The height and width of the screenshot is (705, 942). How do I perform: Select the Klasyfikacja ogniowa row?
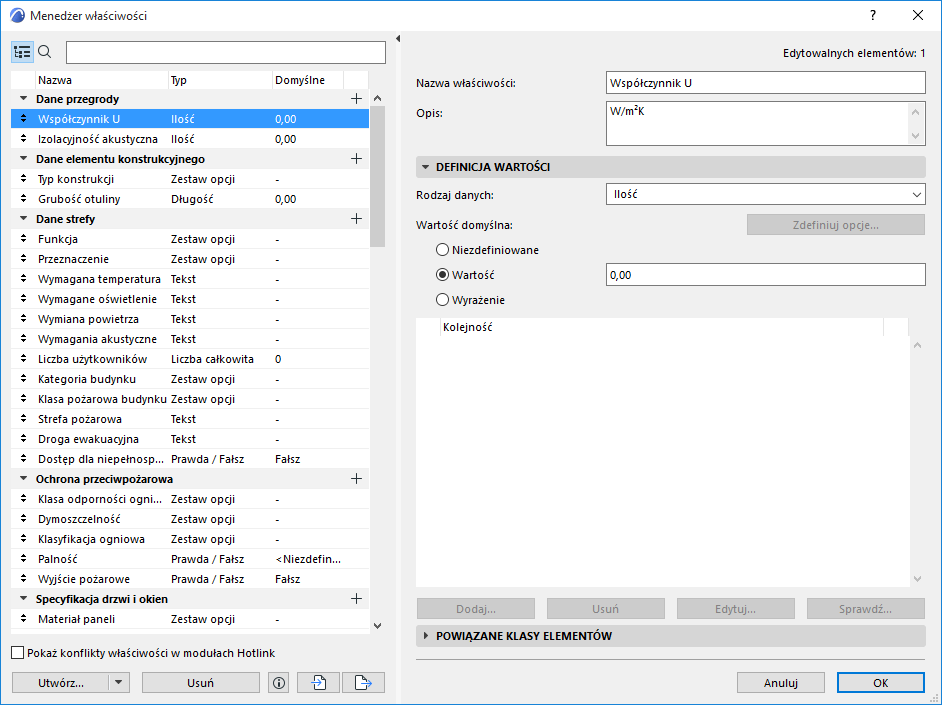pos(190,539)
